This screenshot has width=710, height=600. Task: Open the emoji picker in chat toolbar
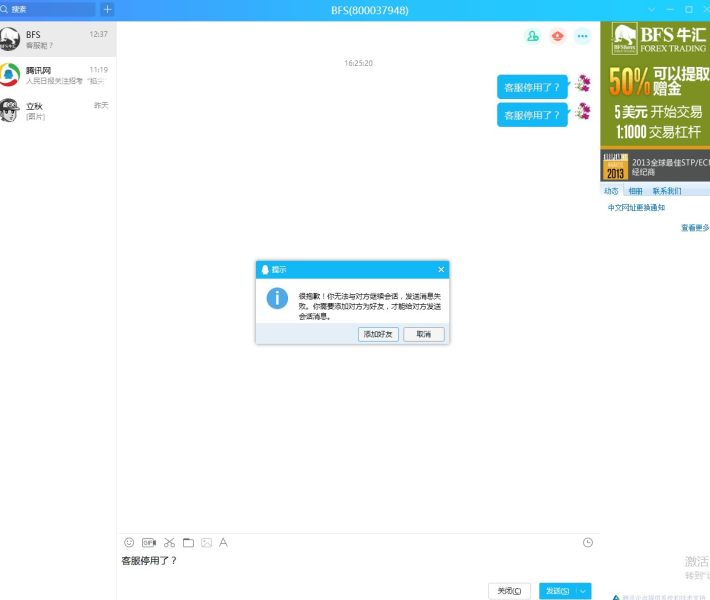pos(129,542)
